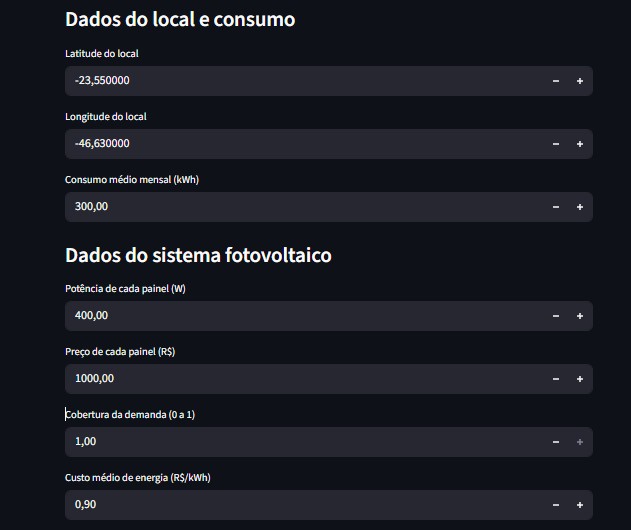631x530 pixels.
Task: Decrease the Latitude do local value
Action: point(556,81)
